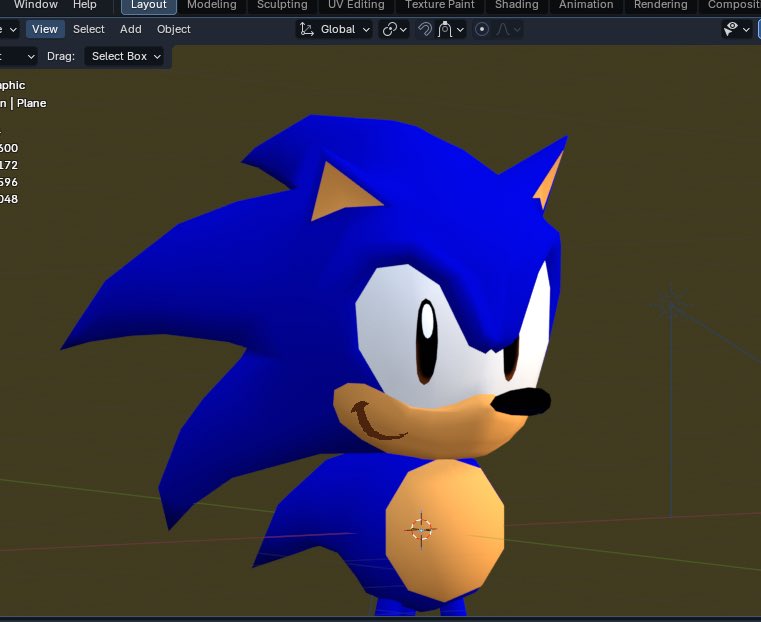The image size is (761, 622).
Task: Open the viewport Object menu
Action: [173, 29]
